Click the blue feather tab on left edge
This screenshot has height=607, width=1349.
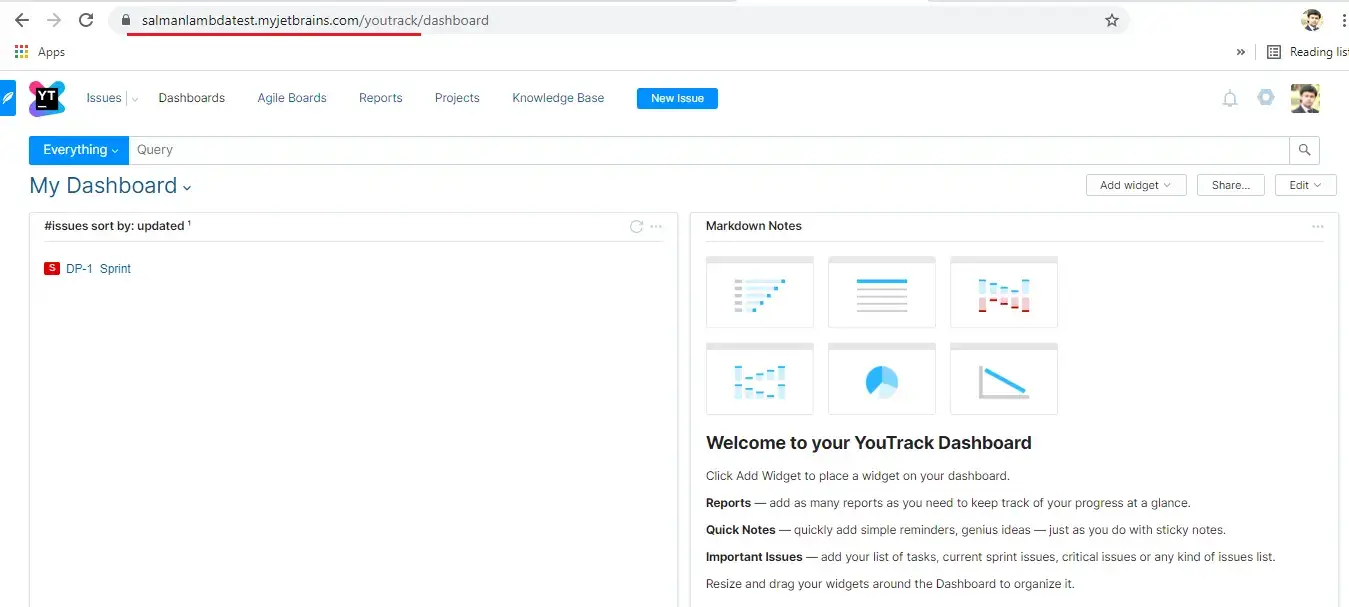coord(8,98)
